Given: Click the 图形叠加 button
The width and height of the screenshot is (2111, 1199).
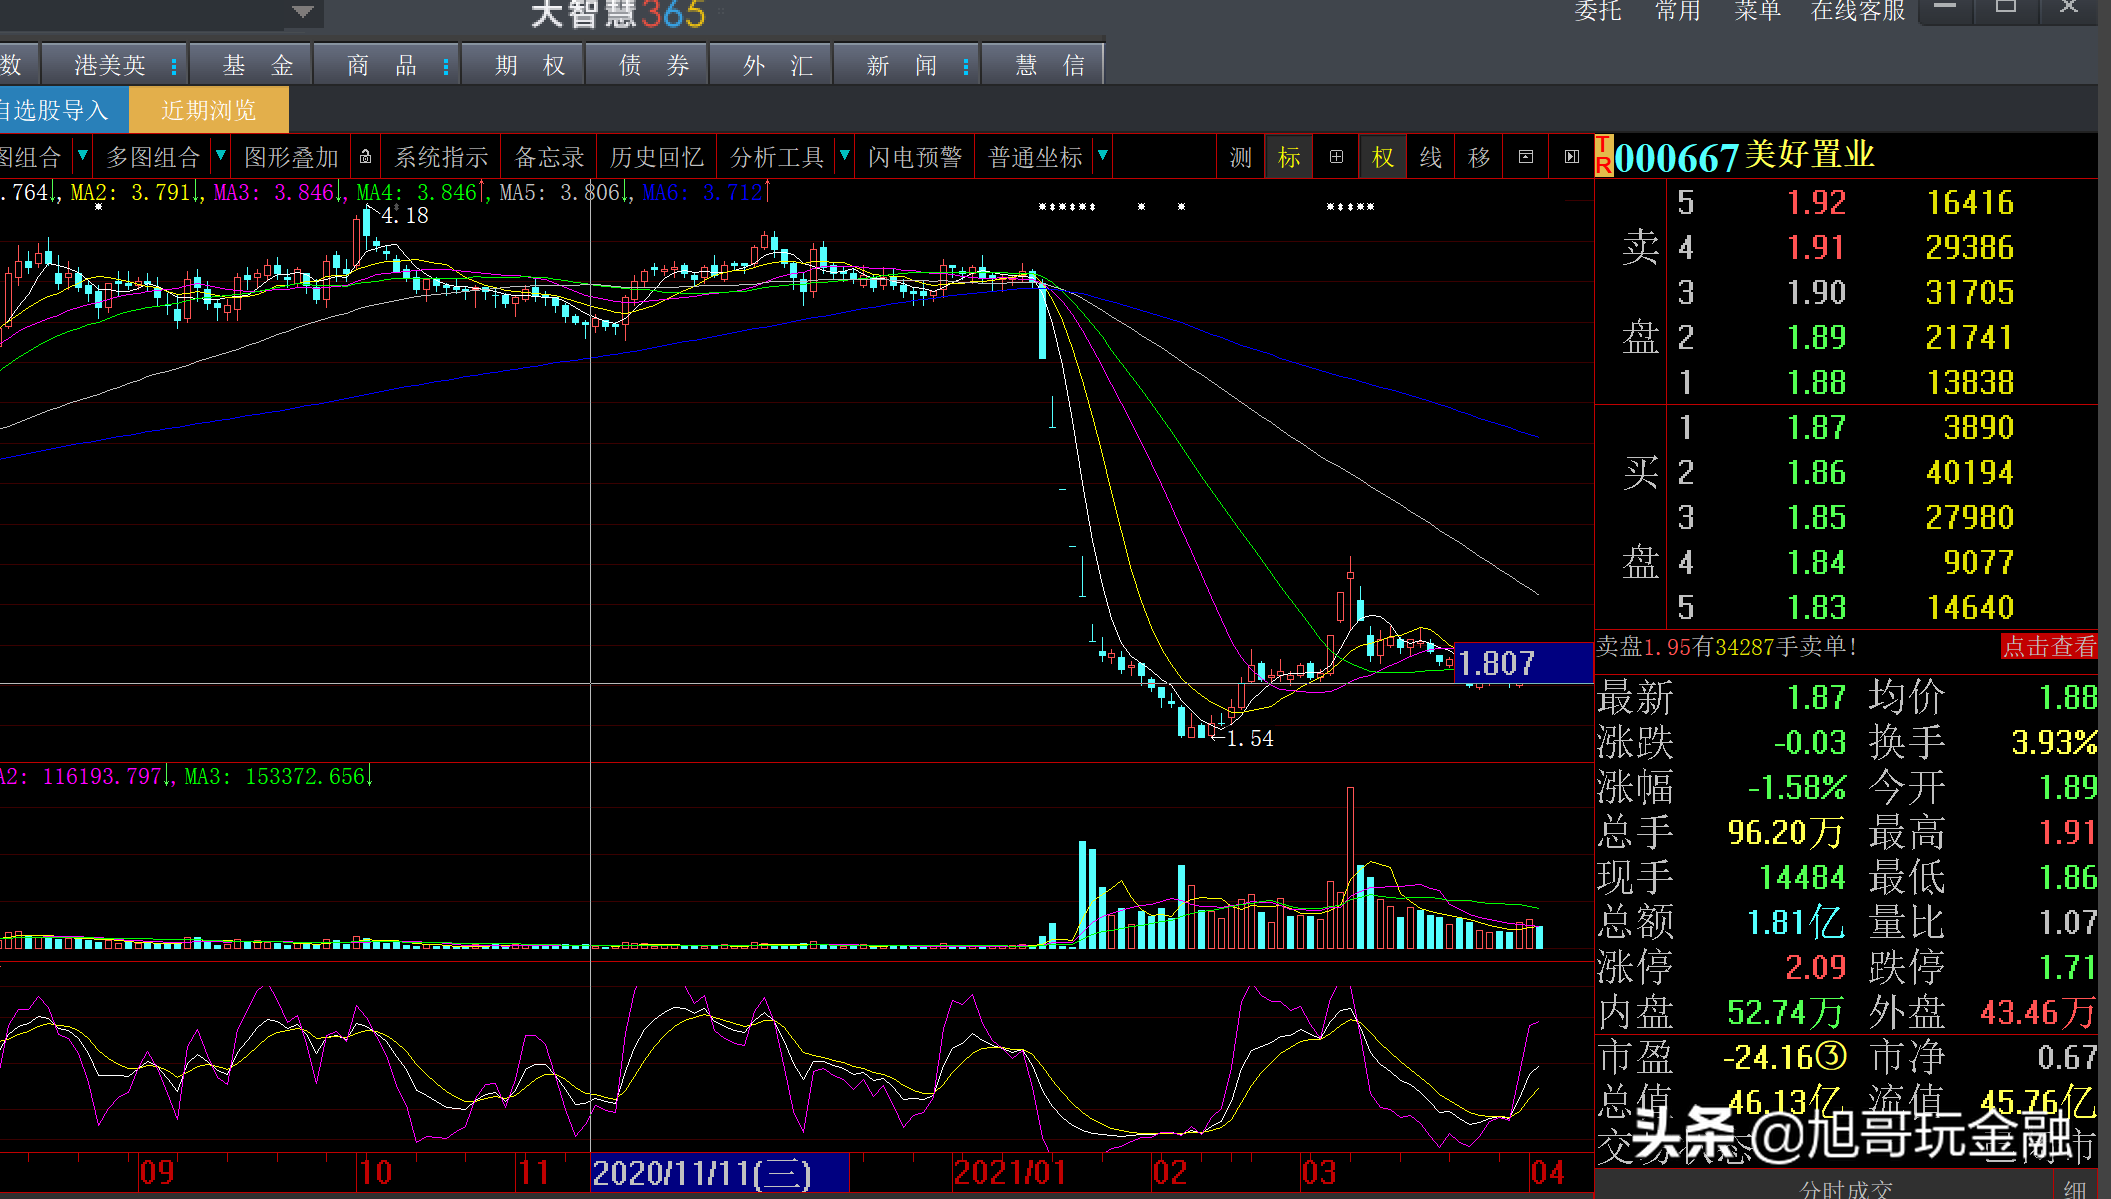Looking at the screenshot, I should [x=291, y=157].
